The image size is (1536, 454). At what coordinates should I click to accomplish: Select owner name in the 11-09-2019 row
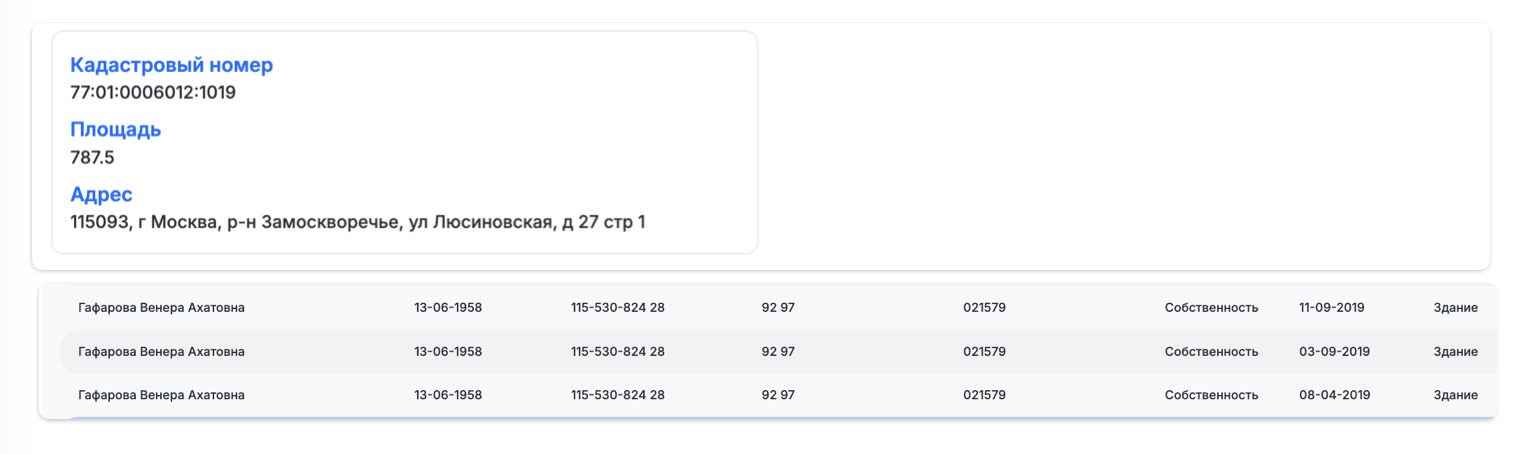161,308
